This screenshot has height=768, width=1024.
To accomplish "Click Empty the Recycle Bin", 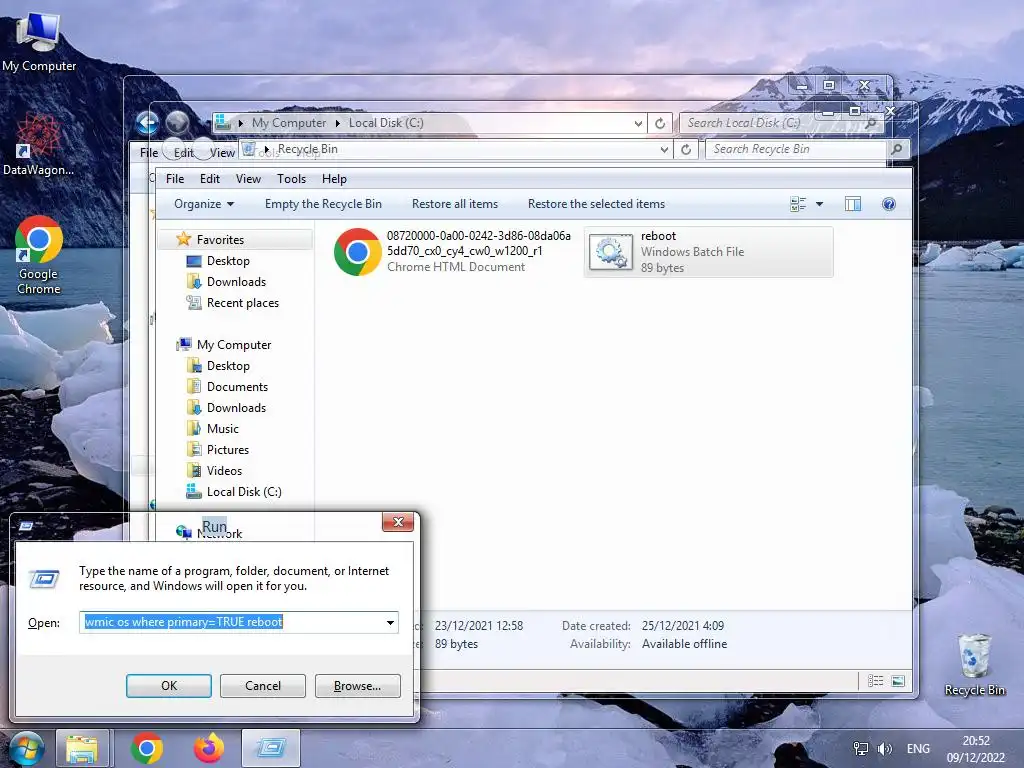I will click(323, 204).
